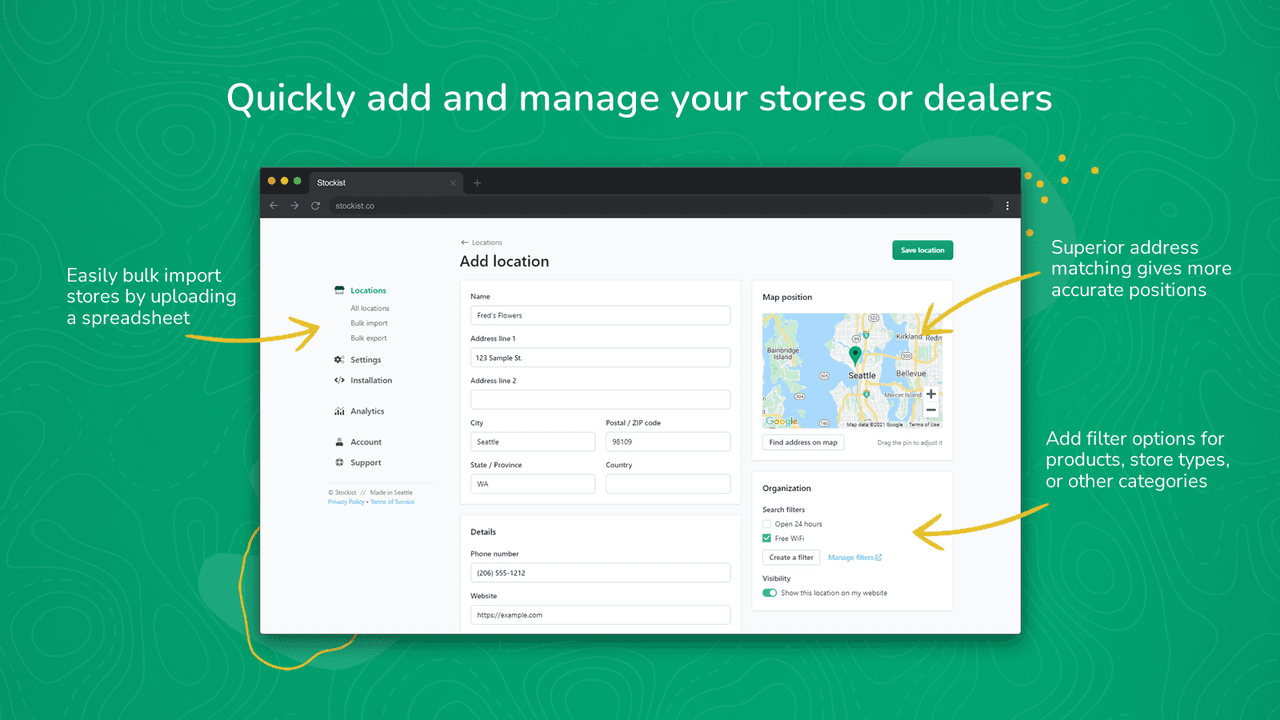
Task: Click the Address line 1 field
Action: tap(600, 357)
